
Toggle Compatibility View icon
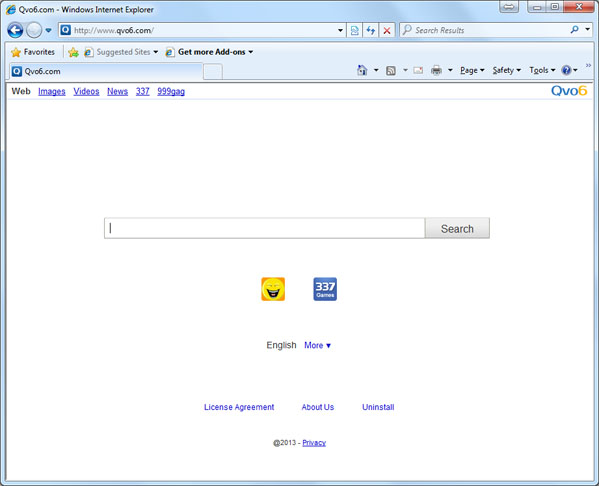pyautogui.click(x=355, y=31)
